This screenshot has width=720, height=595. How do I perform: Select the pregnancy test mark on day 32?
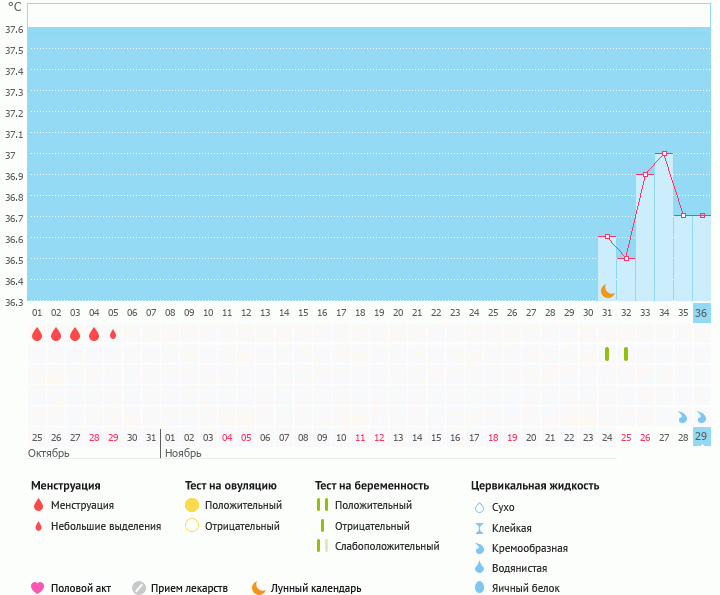click(x=626, y=354)
